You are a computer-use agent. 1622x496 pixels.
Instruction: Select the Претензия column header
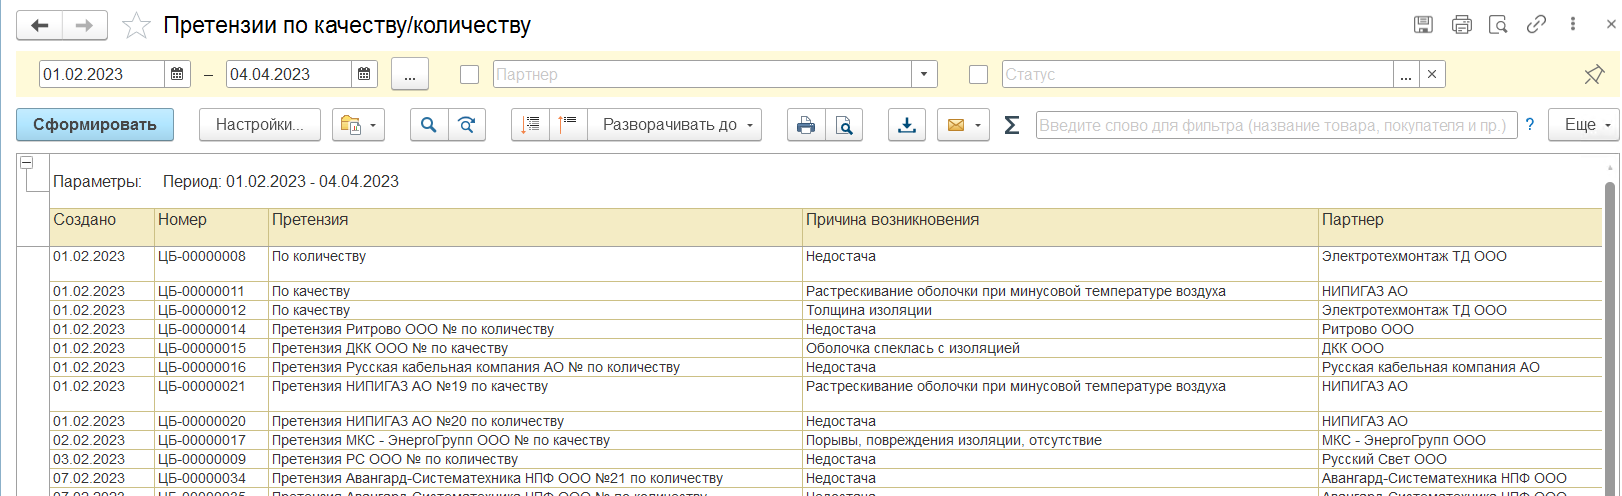(x=535, y=227)
